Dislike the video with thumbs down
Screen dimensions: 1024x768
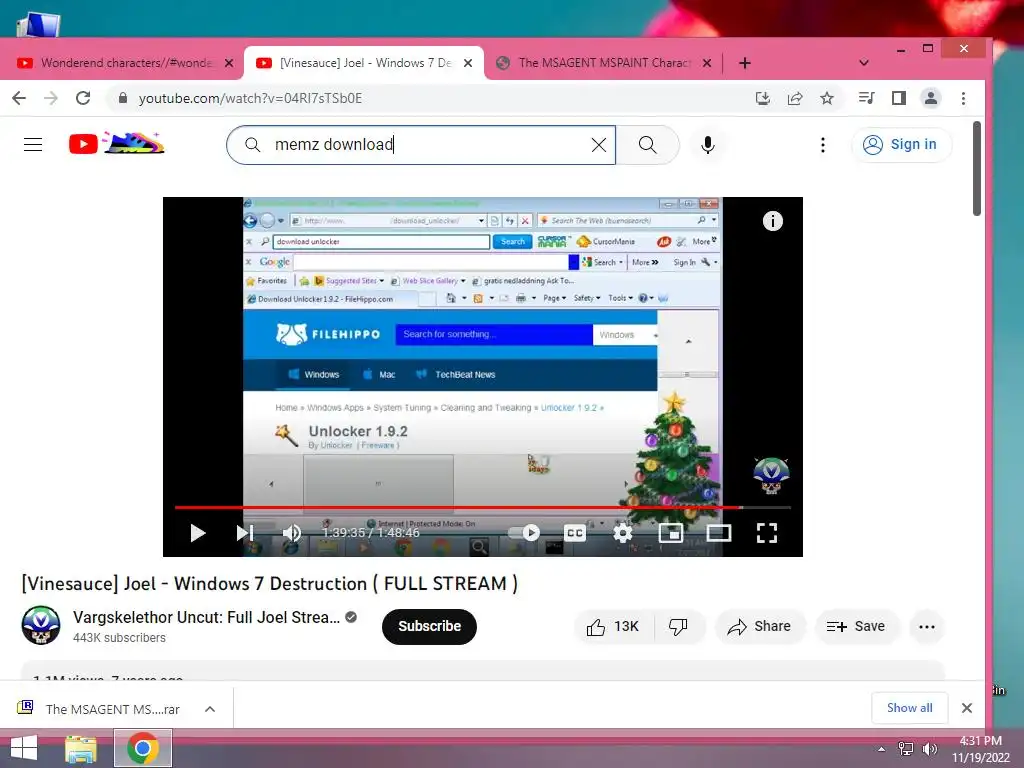[679, 627]
